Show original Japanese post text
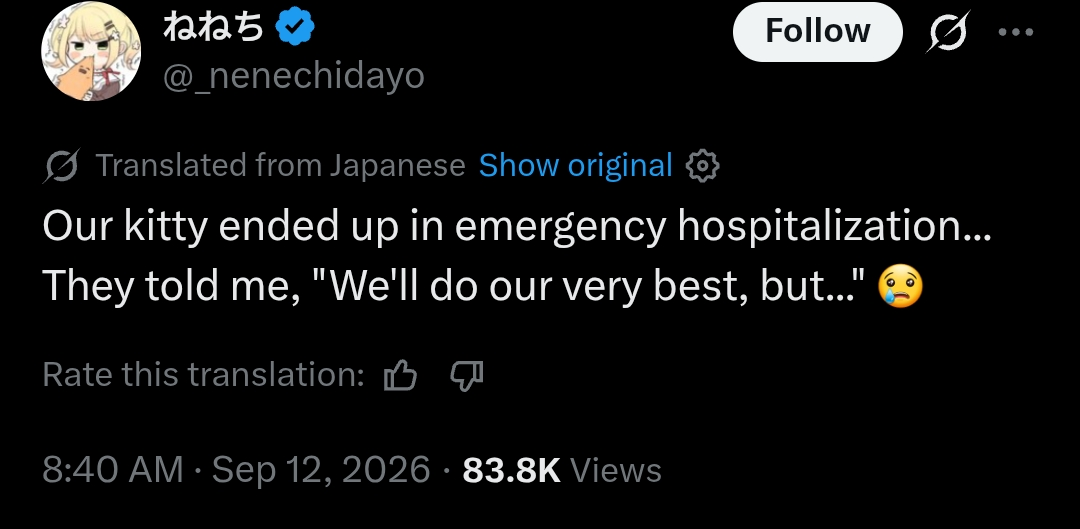Image resolution: width=1080 pixels, height=529 pixels. pyautogui.click(x=575, y=165)
